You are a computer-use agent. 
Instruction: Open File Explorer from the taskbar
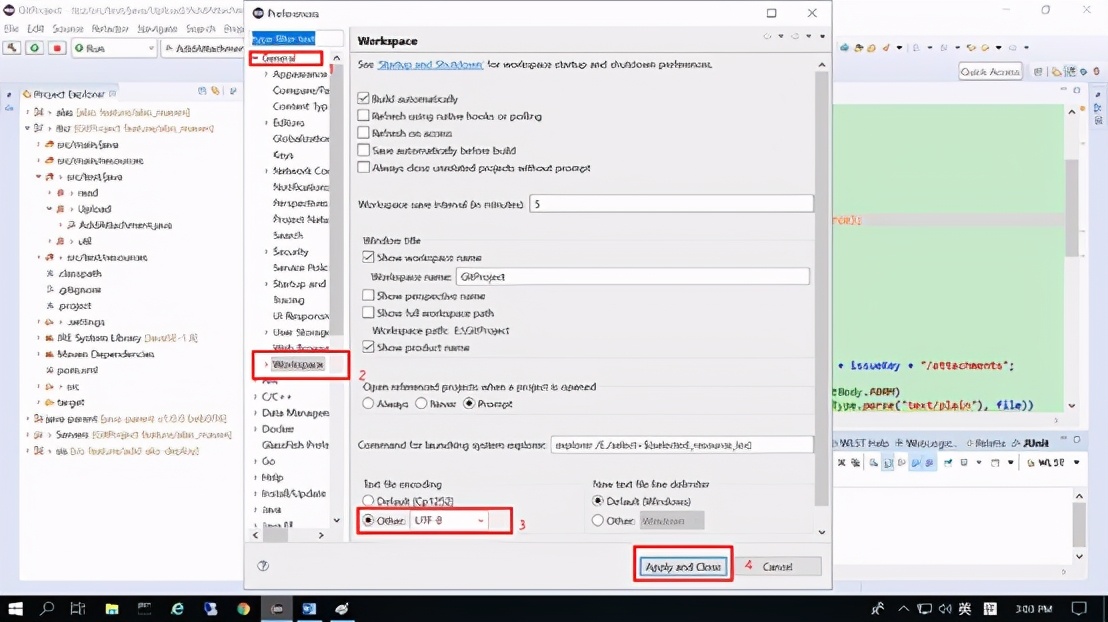coord(112,609)
